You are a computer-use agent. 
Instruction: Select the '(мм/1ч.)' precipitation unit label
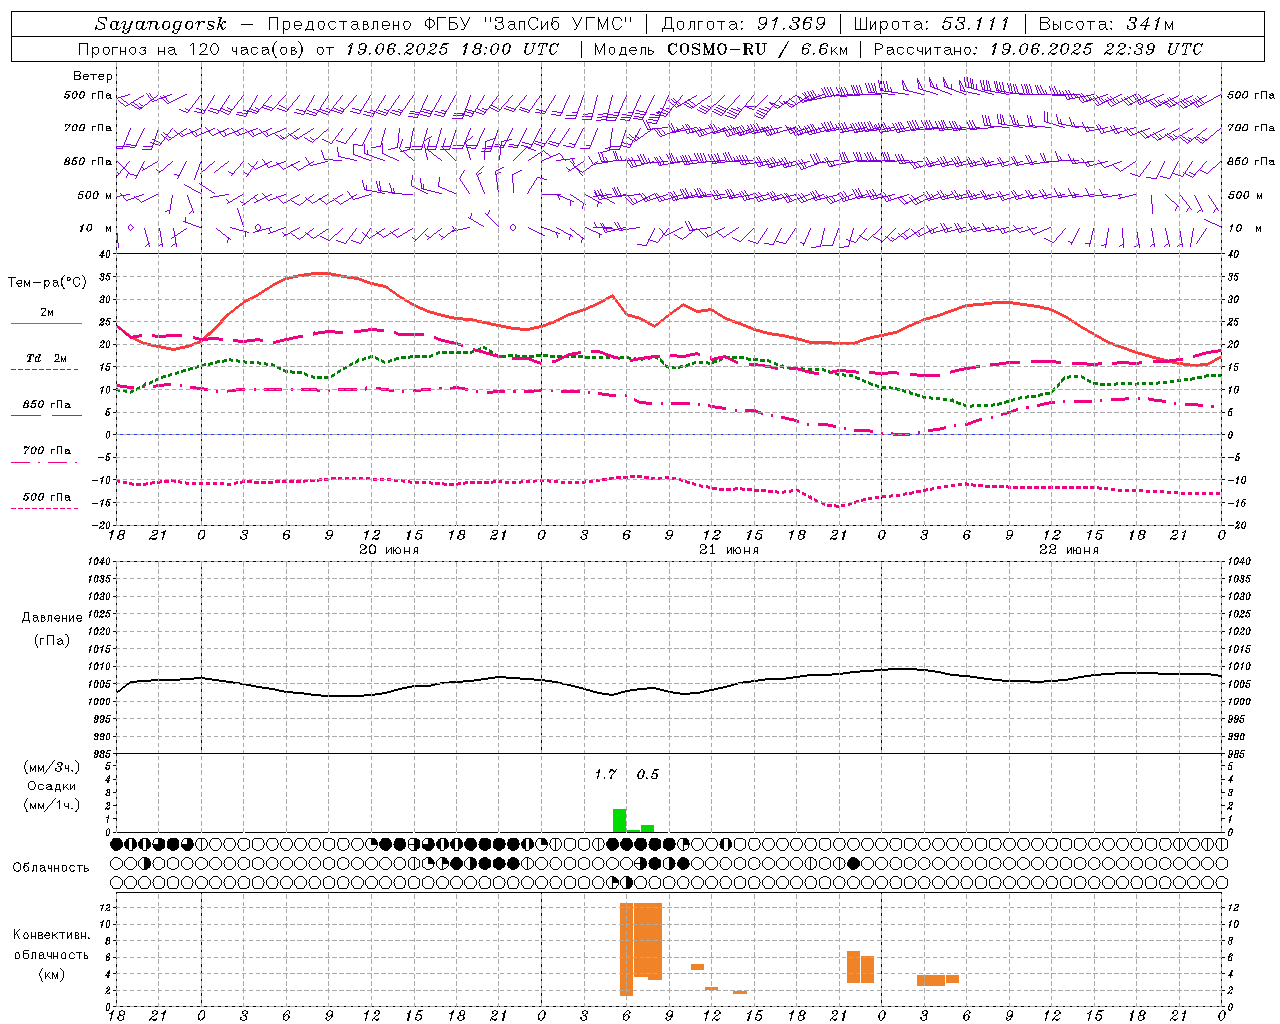(51, 805)
